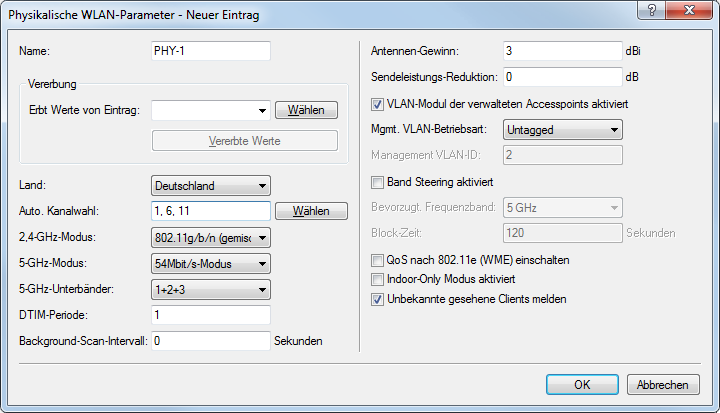Click the Antennen-Gewinn input field

[563, 49]
